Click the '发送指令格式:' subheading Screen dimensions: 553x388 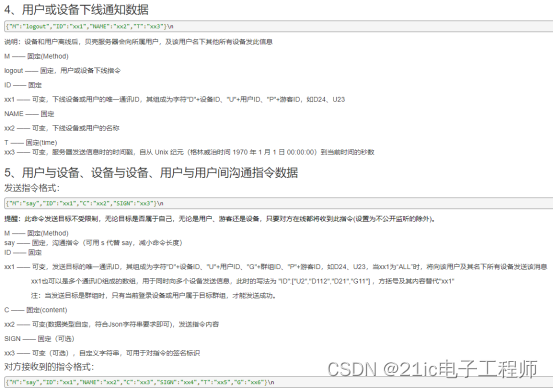tap(32, 188)
